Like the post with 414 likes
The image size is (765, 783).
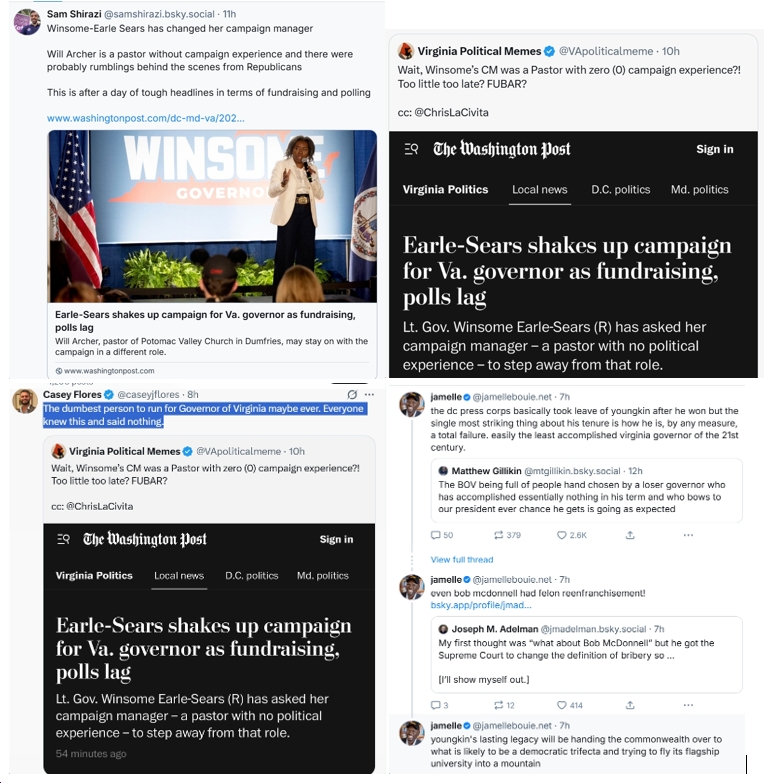(x=561, y=705)
